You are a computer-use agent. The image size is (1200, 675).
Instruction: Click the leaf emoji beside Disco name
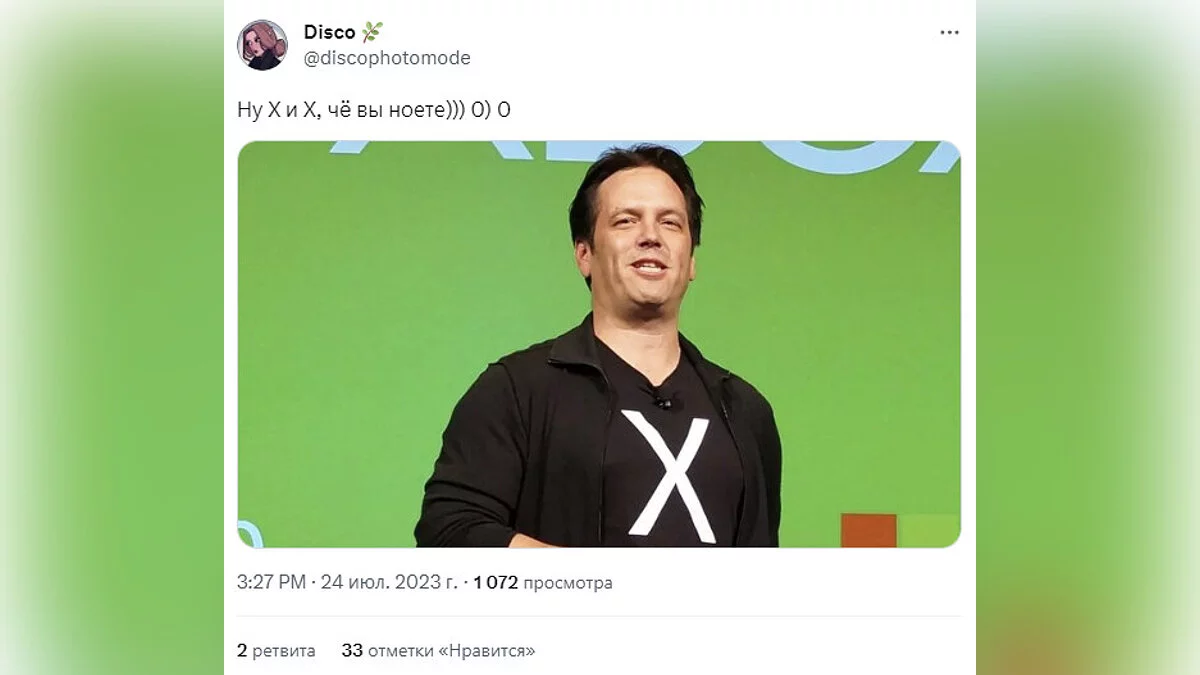pyautogui.click(x=372, y=33)
